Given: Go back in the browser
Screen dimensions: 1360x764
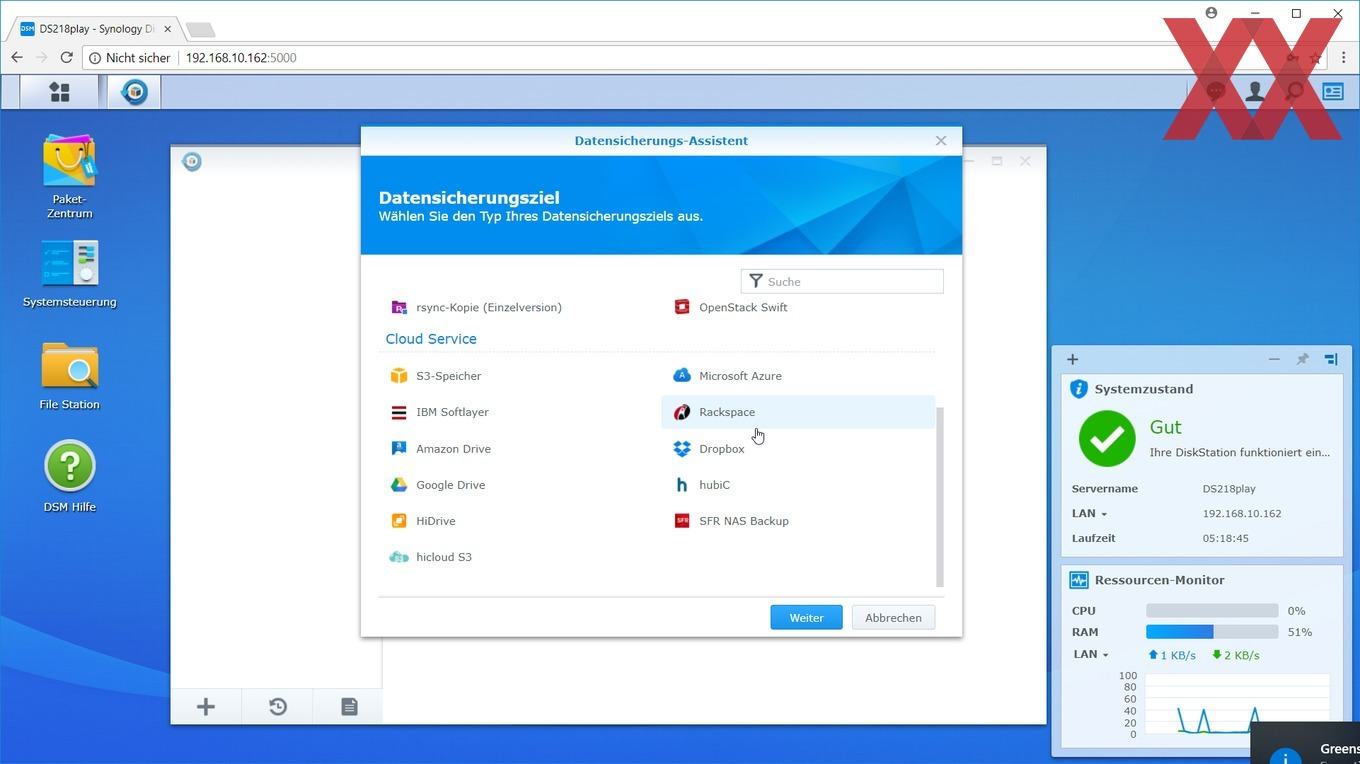Looking at the screenshot, I should [17, 58].
